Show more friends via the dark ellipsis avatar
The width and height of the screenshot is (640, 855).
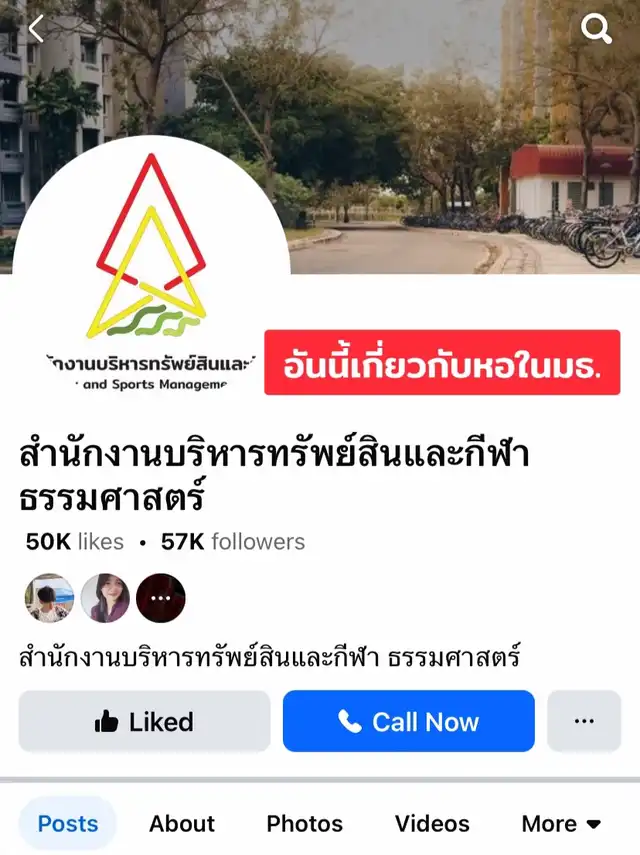point(161,598)
